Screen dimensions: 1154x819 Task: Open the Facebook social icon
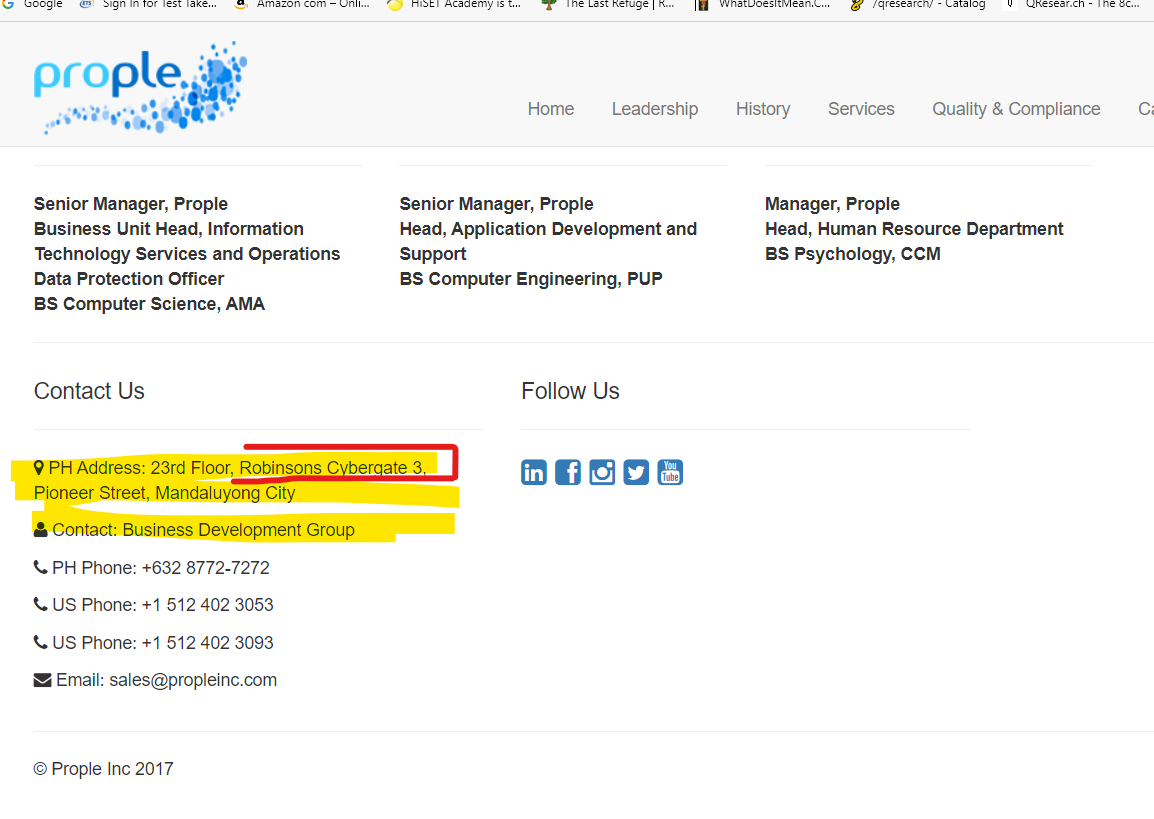[567, 472]
